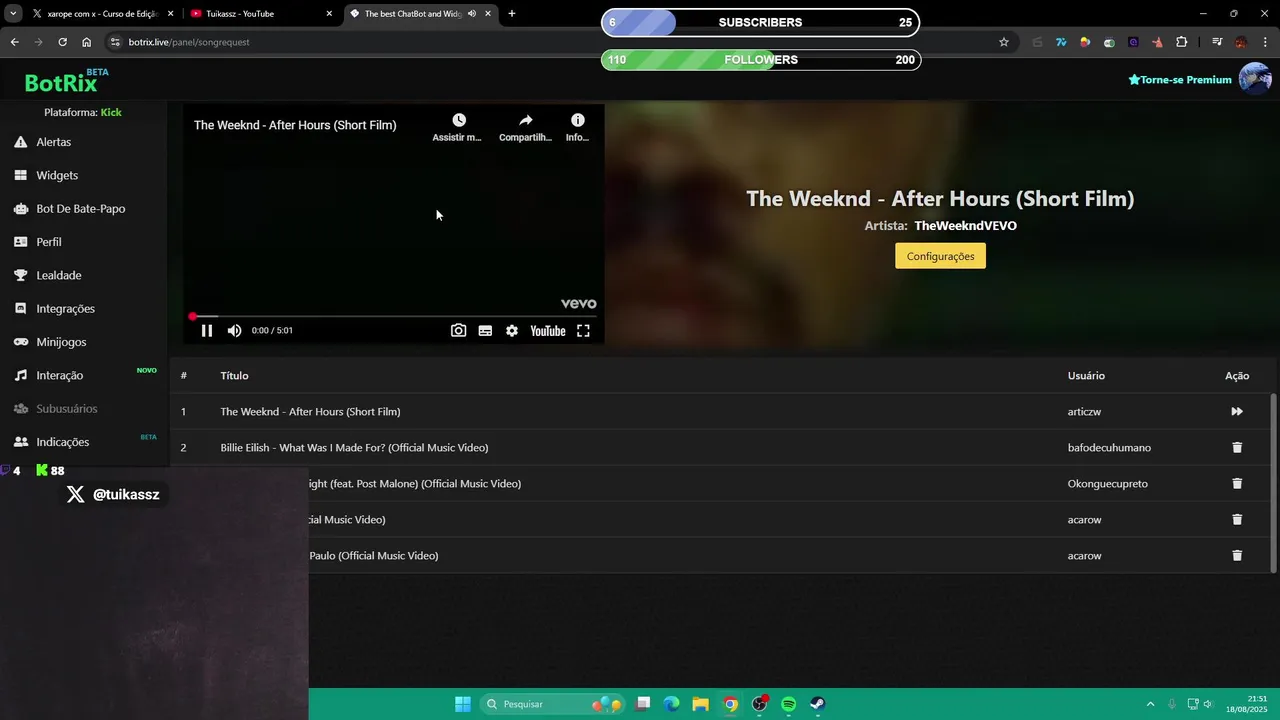Open the tab search dropdown
This screenshot has width=1280, height=720.
click(x=12, y=14)
